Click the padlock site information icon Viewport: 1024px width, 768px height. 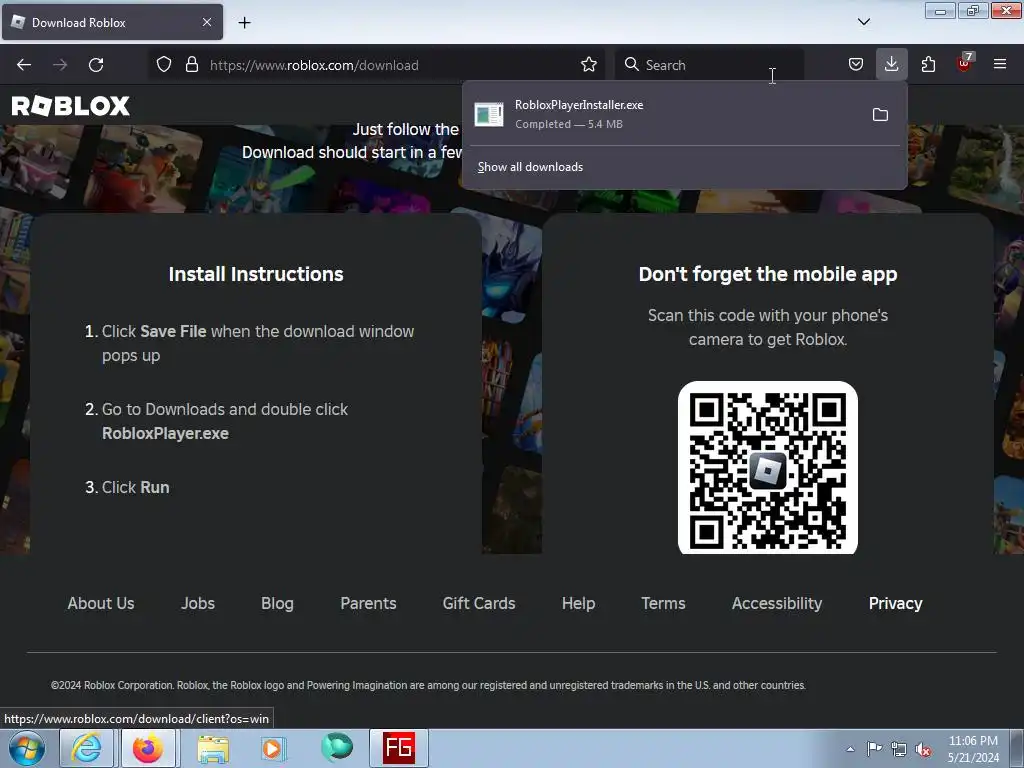pos(191,65)
